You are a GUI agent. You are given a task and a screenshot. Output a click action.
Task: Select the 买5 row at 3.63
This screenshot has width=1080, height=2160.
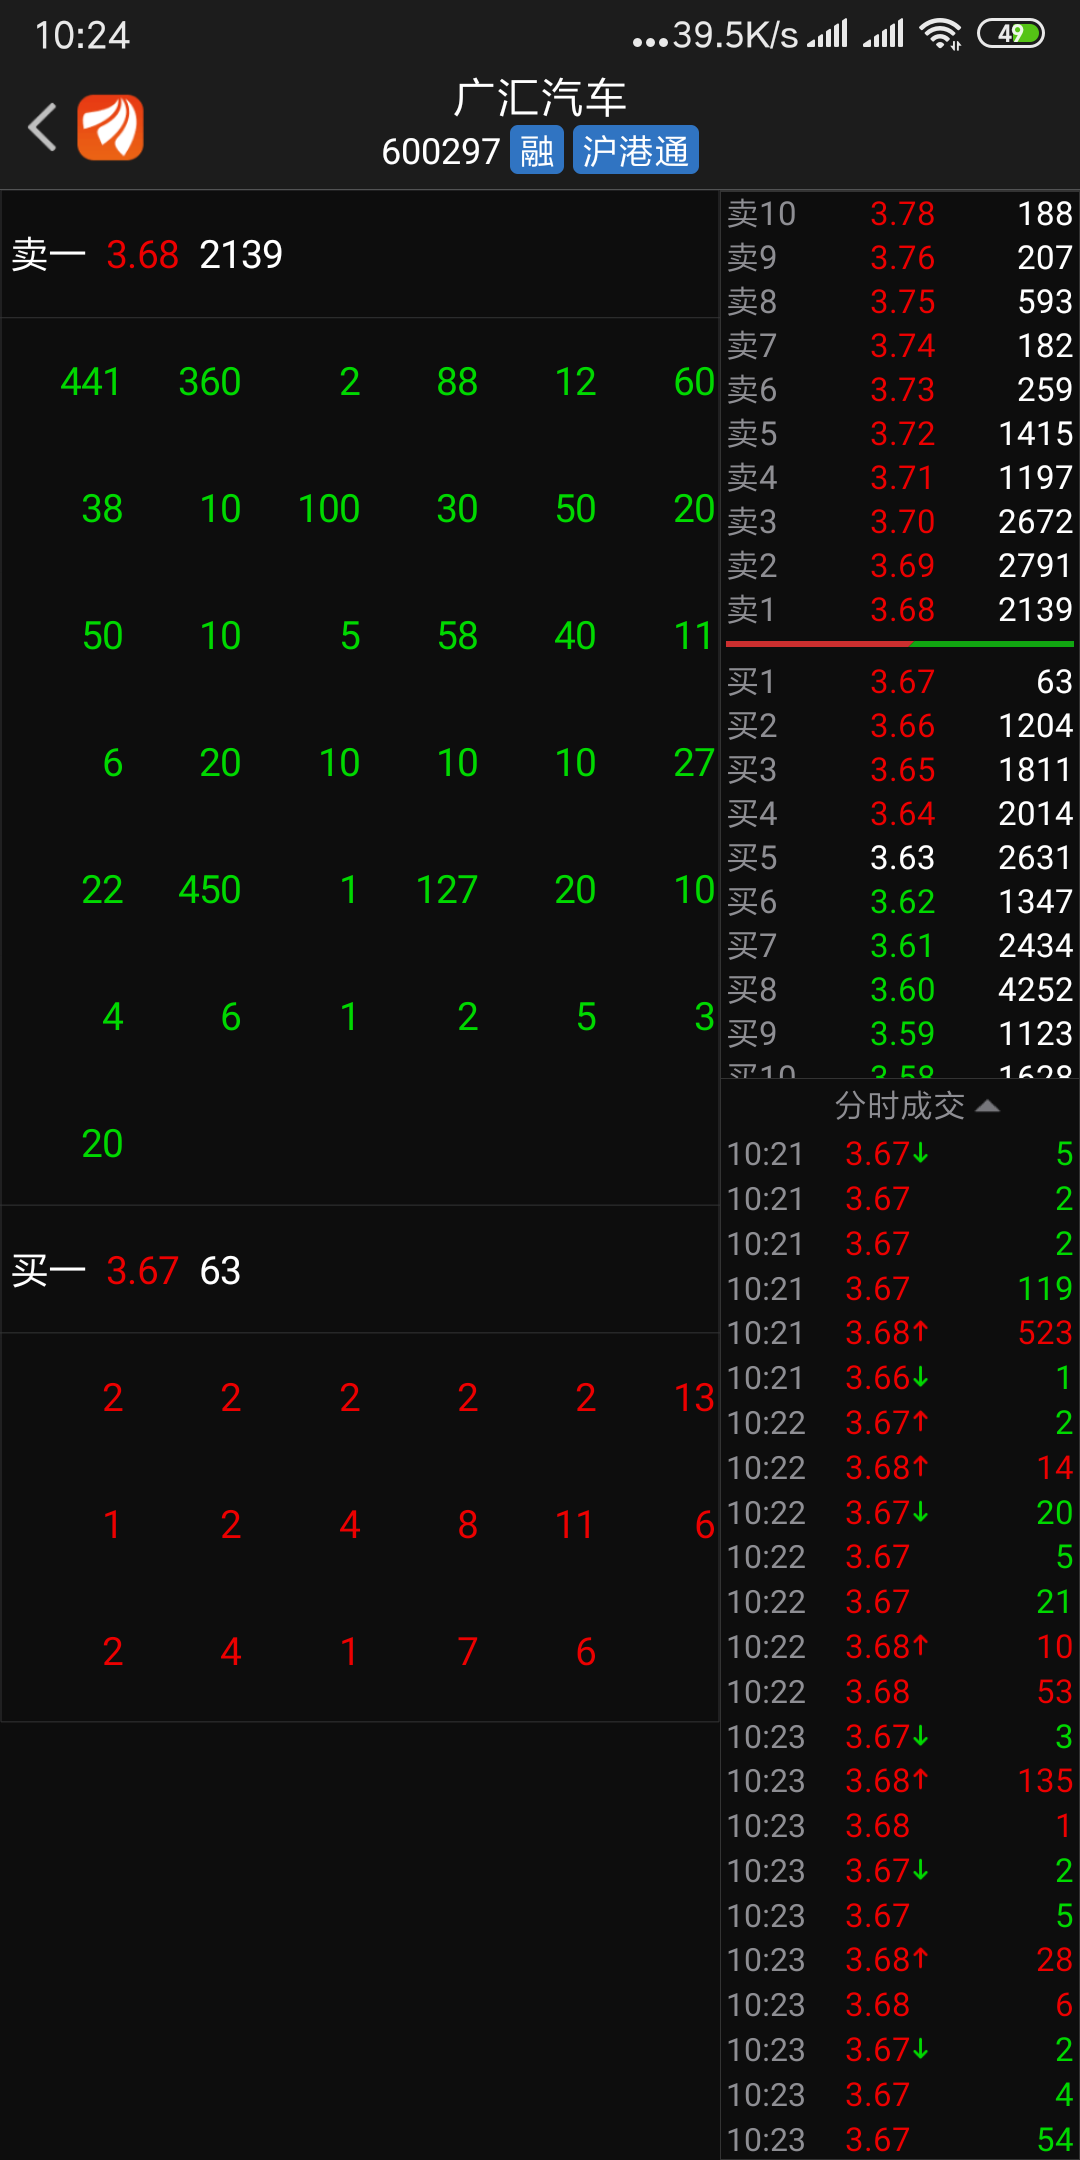click(x=900, y=858)
